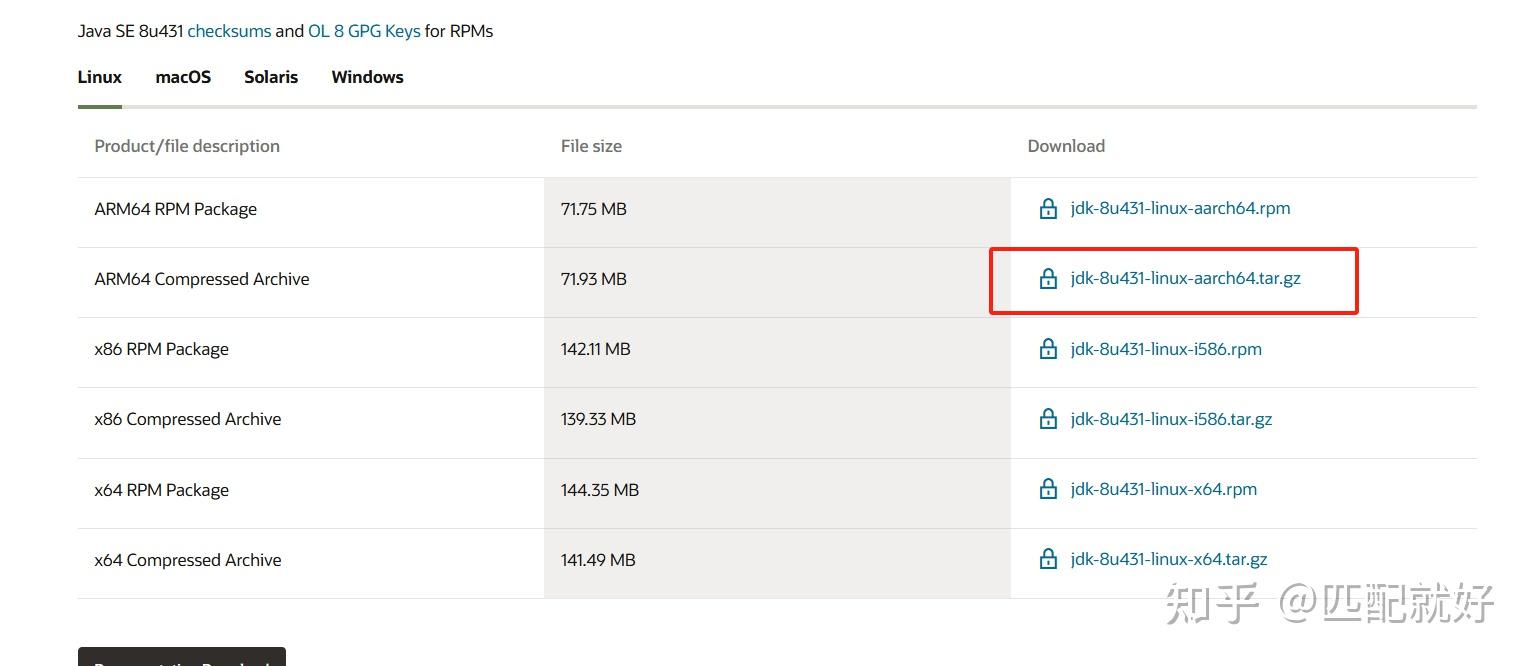Open the Solaris downloads tab

point(271,77)
